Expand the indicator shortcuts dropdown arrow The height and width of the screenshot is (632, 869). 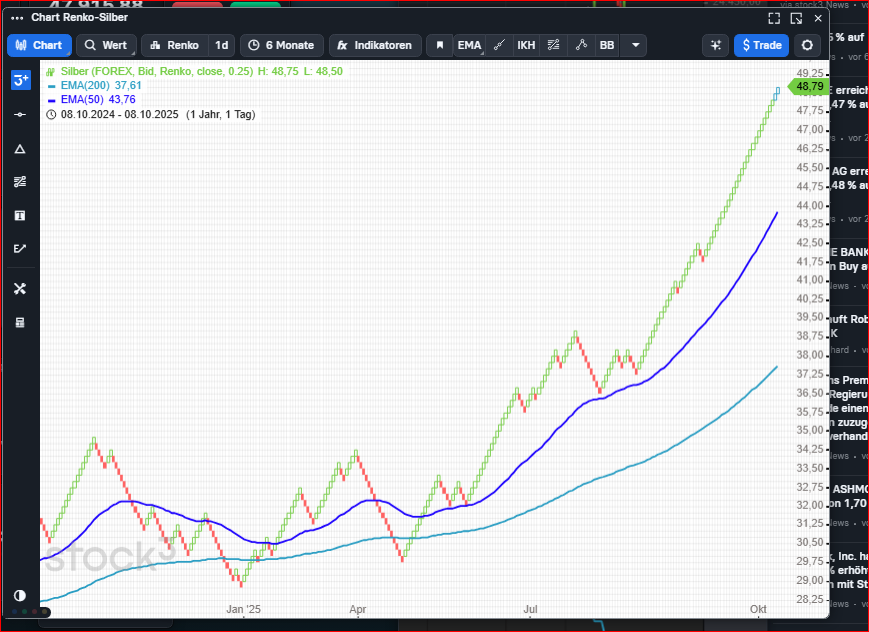(635, 45)
